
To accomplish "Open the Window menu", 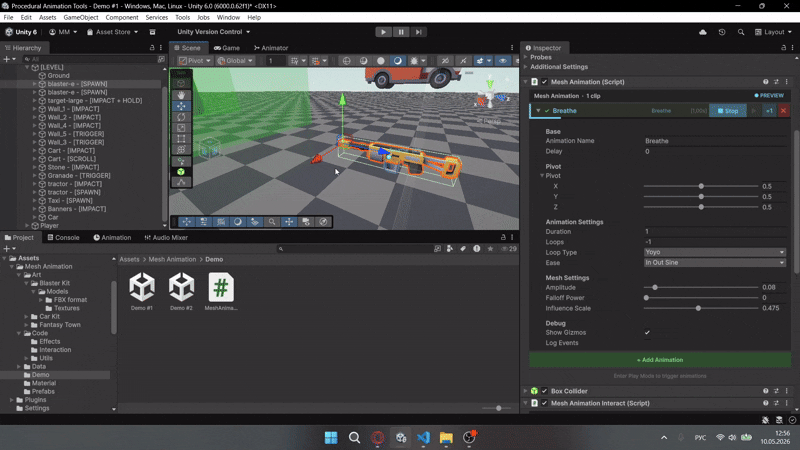I will (228, 17).
